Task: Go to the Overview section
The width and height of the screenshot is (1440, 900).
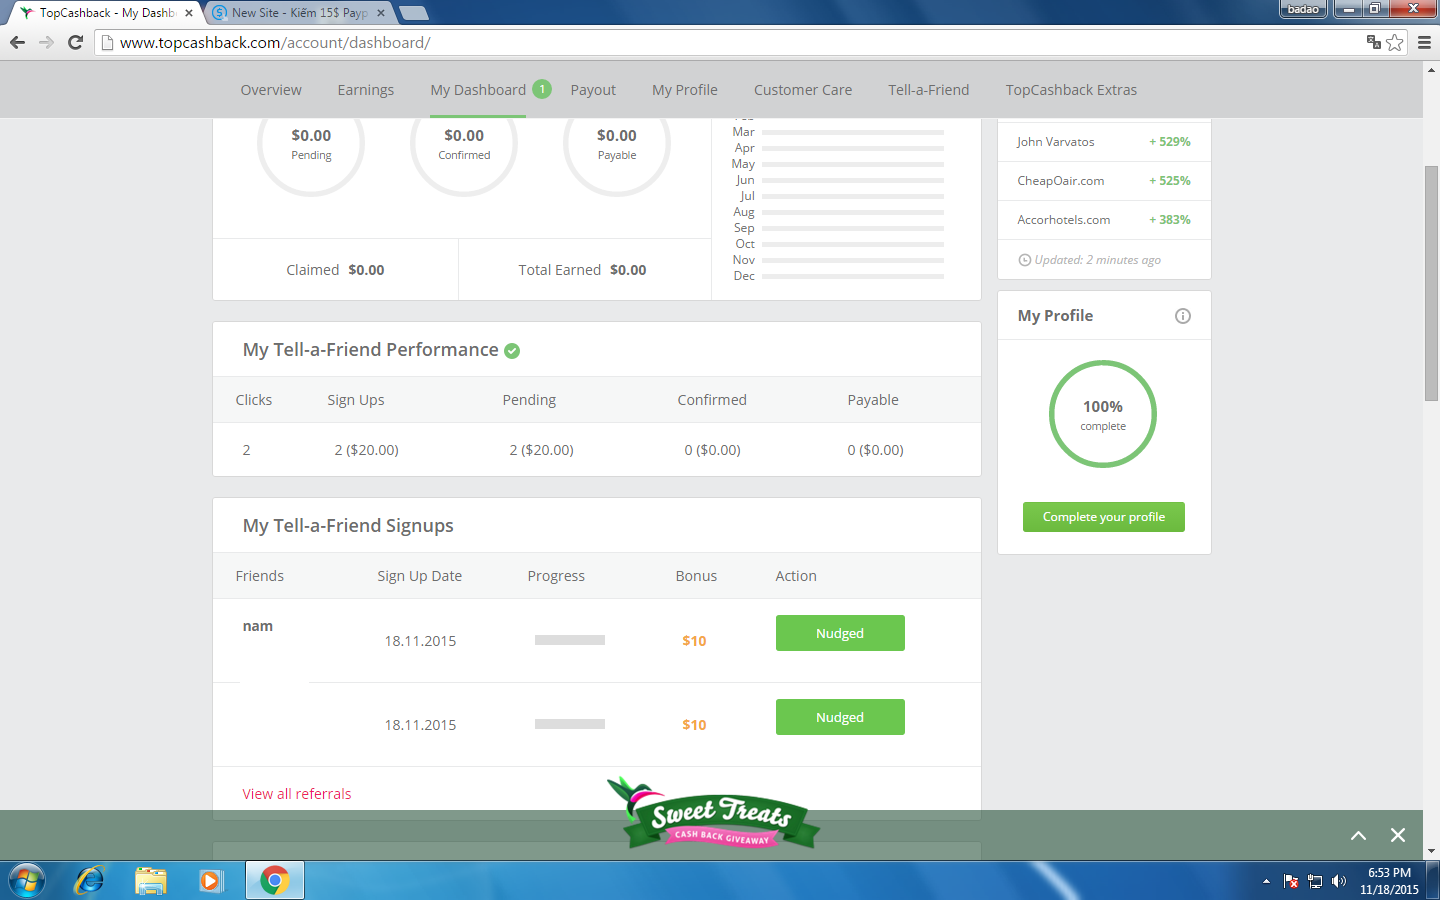Action: tap(271, 90)
